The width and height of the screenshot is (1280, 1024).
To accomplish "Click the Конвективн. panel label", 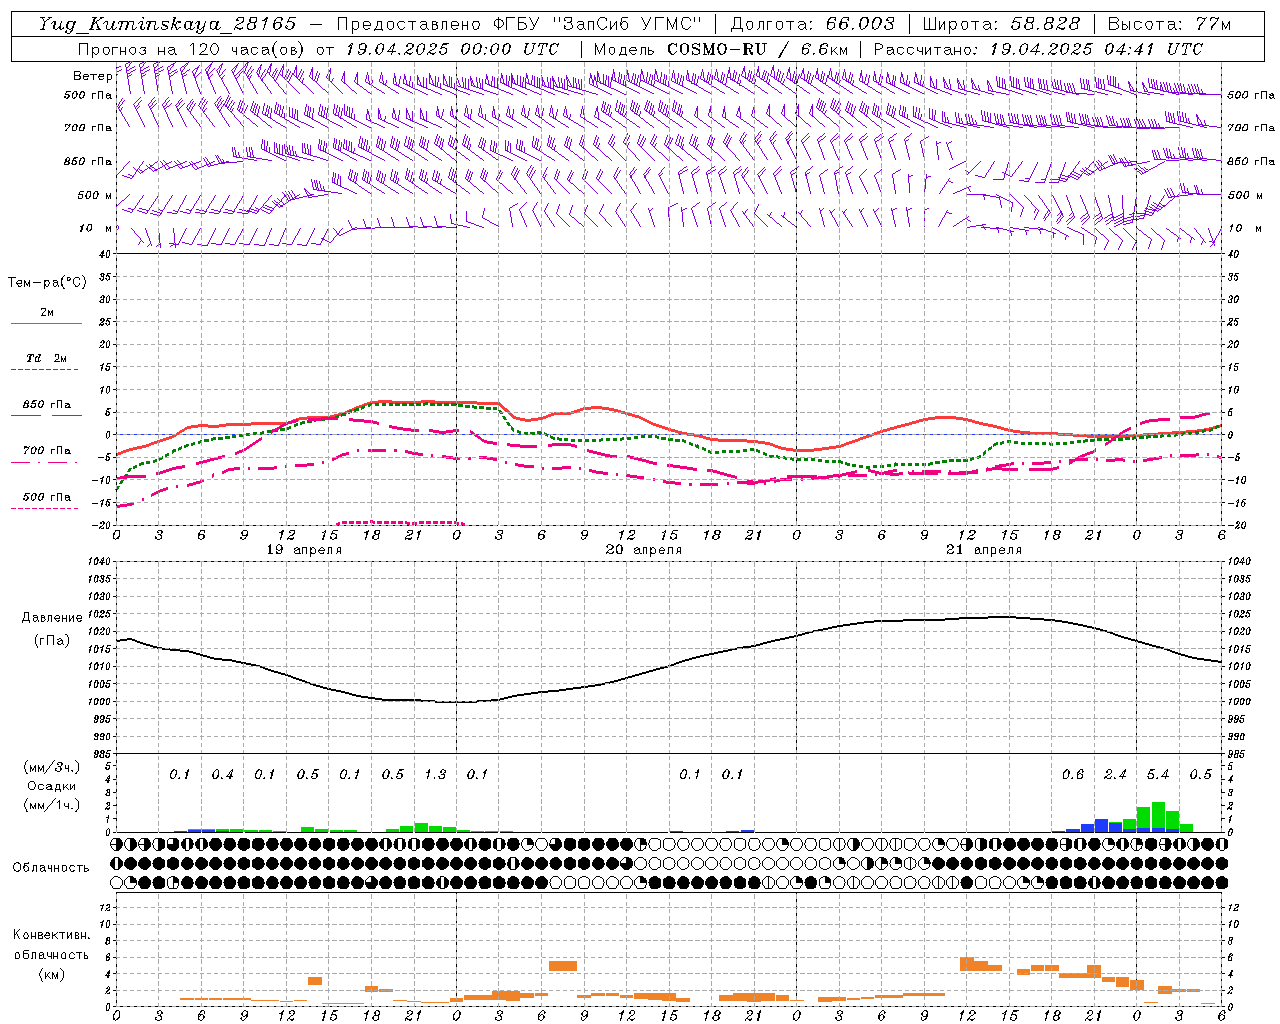I will coord(52,935).
